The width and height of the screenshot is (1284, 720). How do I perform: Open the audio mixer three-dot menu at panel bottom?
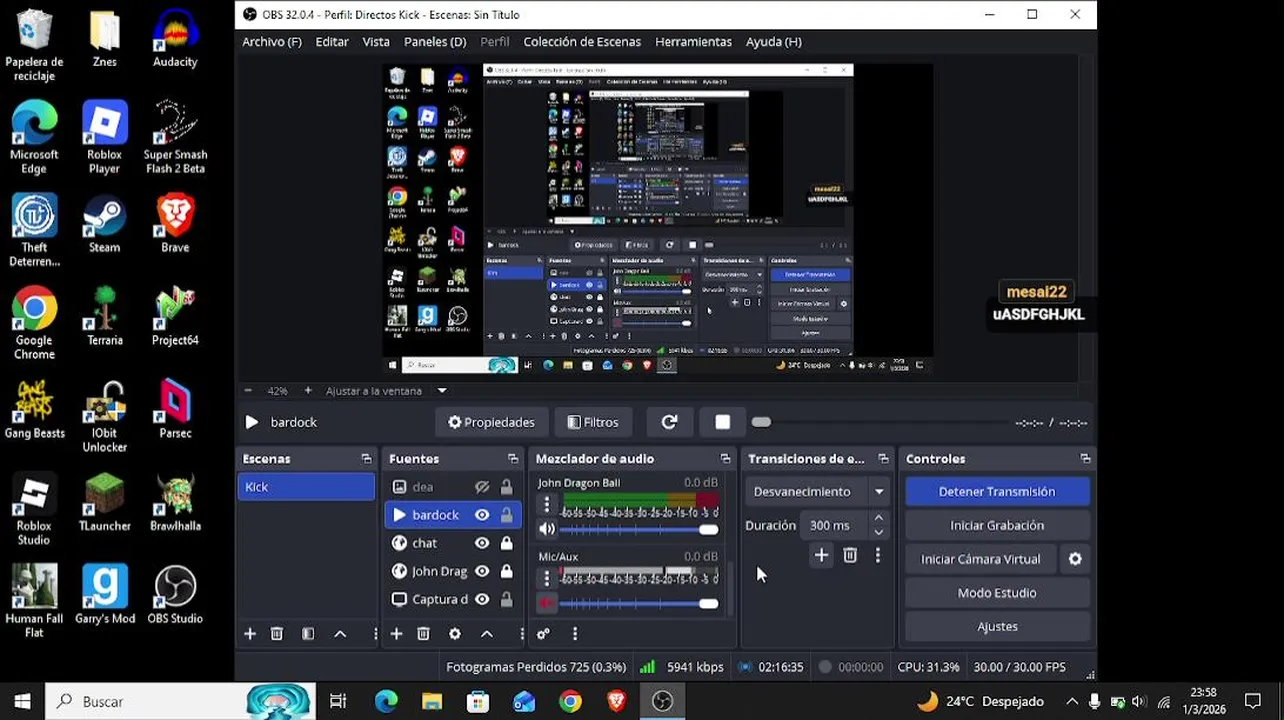(575, 634)
